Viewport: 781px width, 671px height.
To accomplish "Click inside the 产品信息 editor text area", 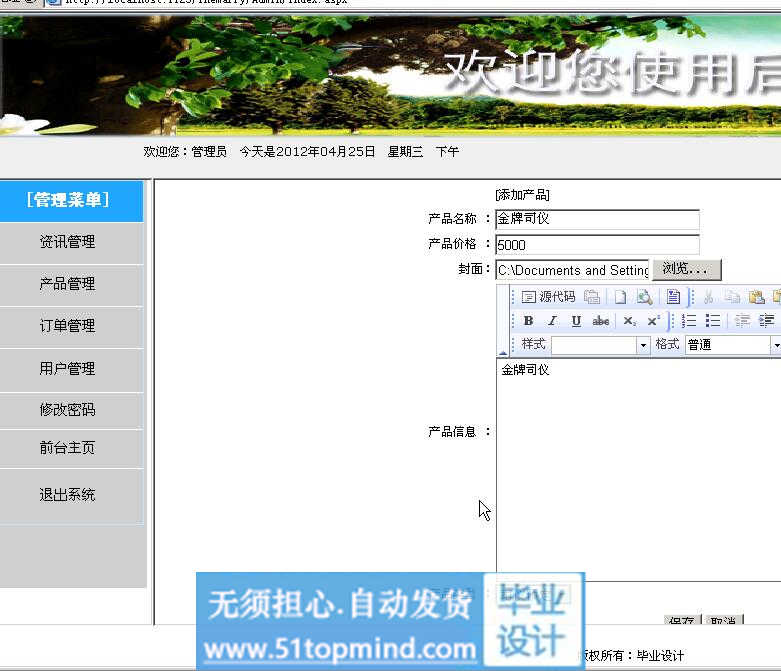I will (639, 469).
